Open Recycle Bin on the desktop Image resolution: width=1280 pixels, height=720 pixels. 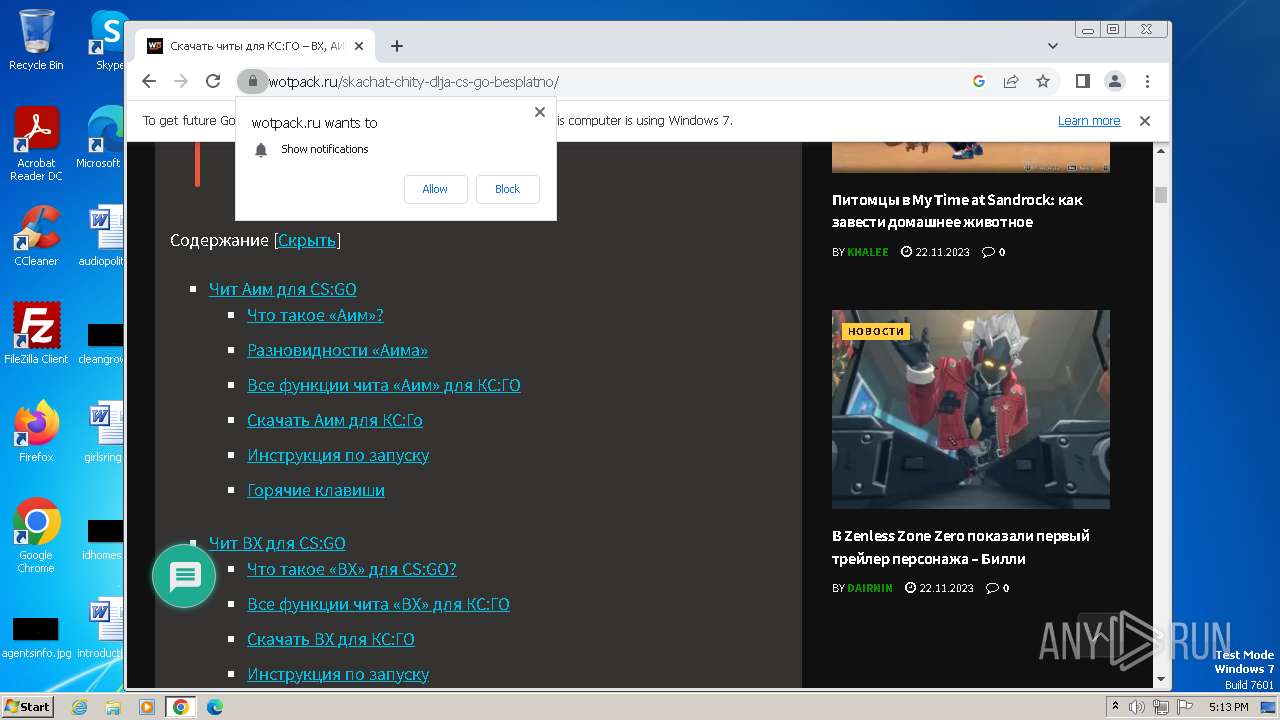(x=36, y=40)
